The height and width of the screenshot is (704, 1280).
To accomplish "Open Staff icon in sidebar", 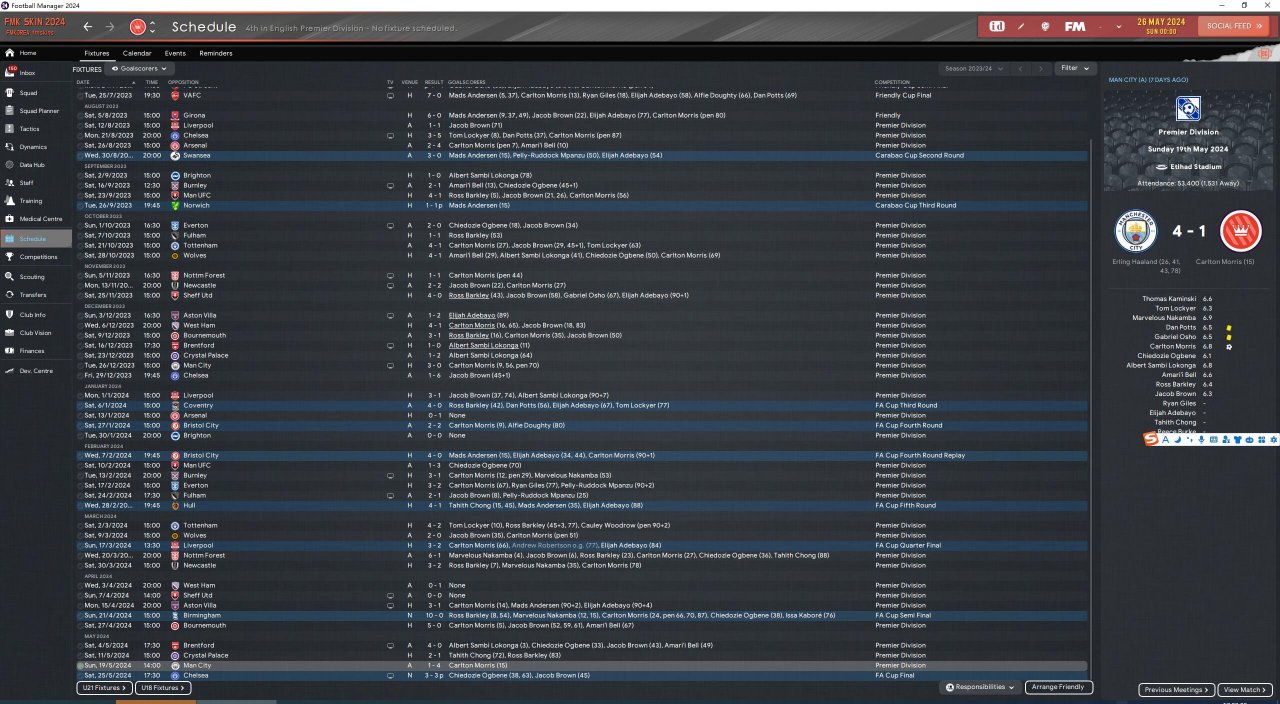I will [x=10, y=183].
